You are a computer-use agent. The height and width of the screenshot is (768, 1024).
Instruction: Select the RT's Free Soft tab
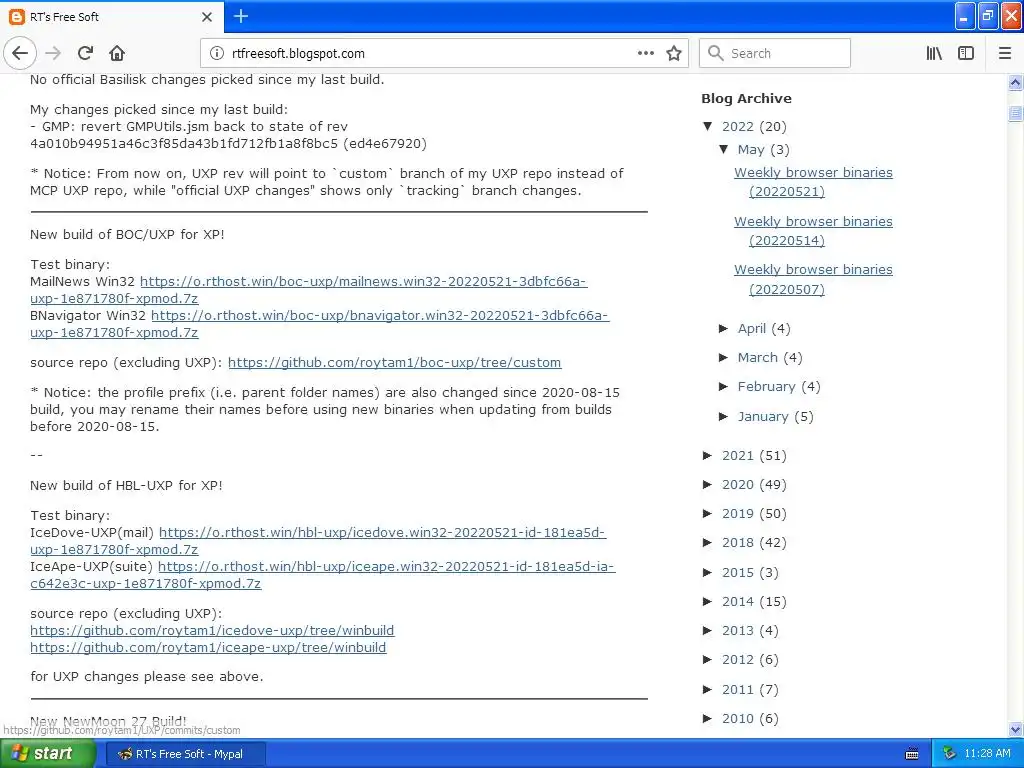[112, 17]
